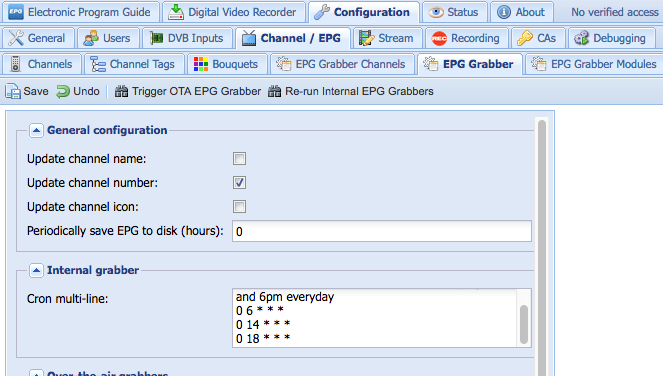The height and width of the screenshot is (376, 663).
Task: Click the Cron textarea scrollbar thumb
Action: [524, 324]
